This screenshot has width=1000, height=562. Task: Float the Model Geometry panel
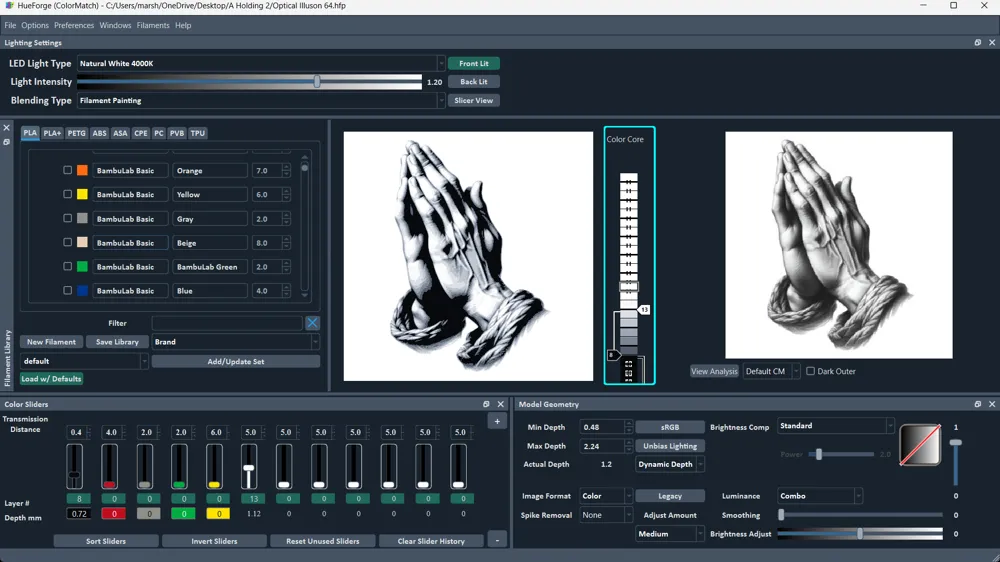[978, 404]
